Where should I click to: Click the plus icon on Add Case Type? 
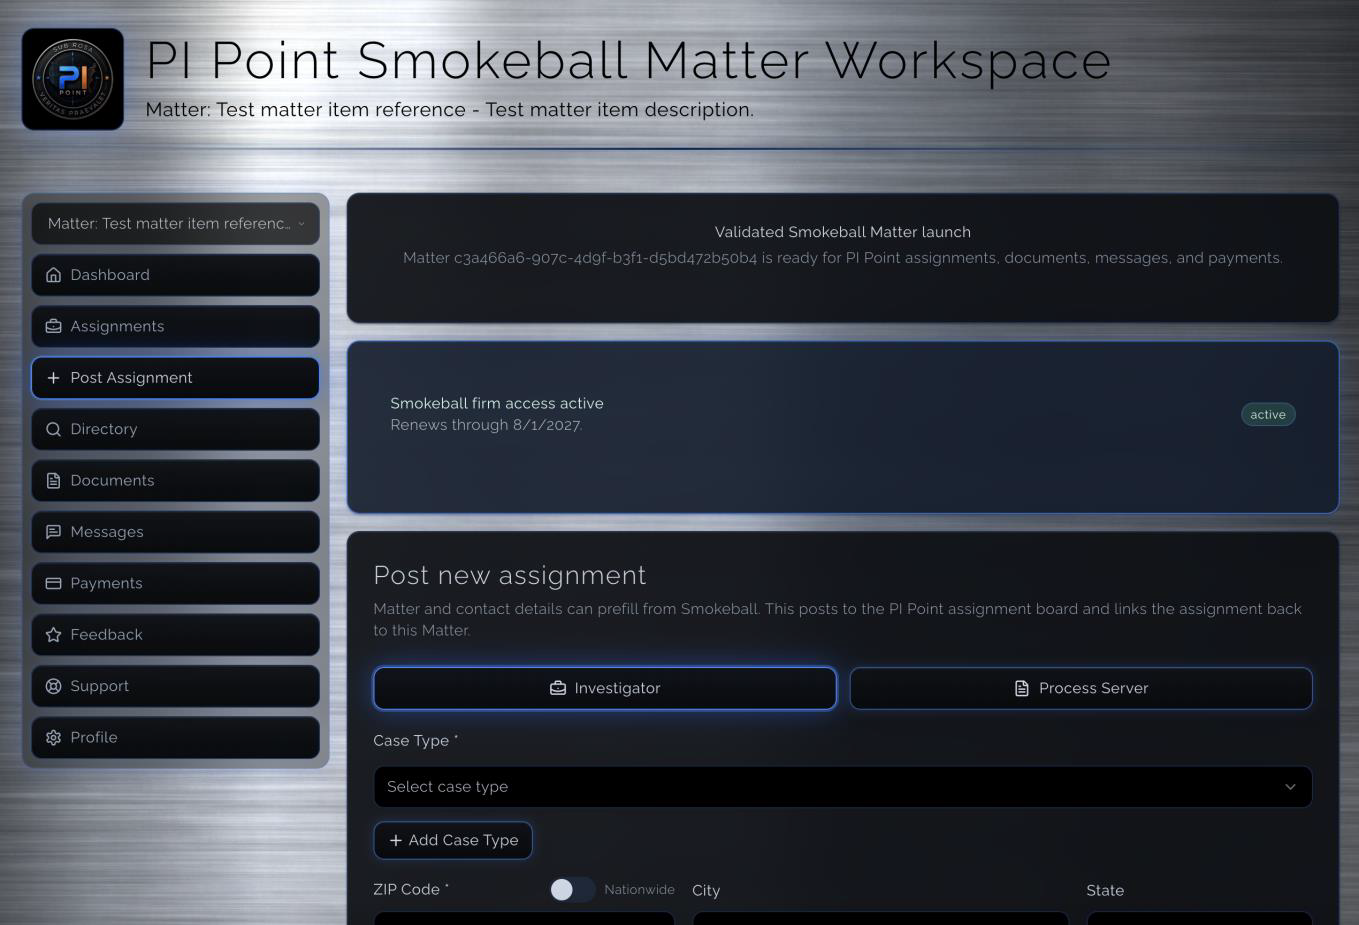pyautogui.click(x=396, y=840)
